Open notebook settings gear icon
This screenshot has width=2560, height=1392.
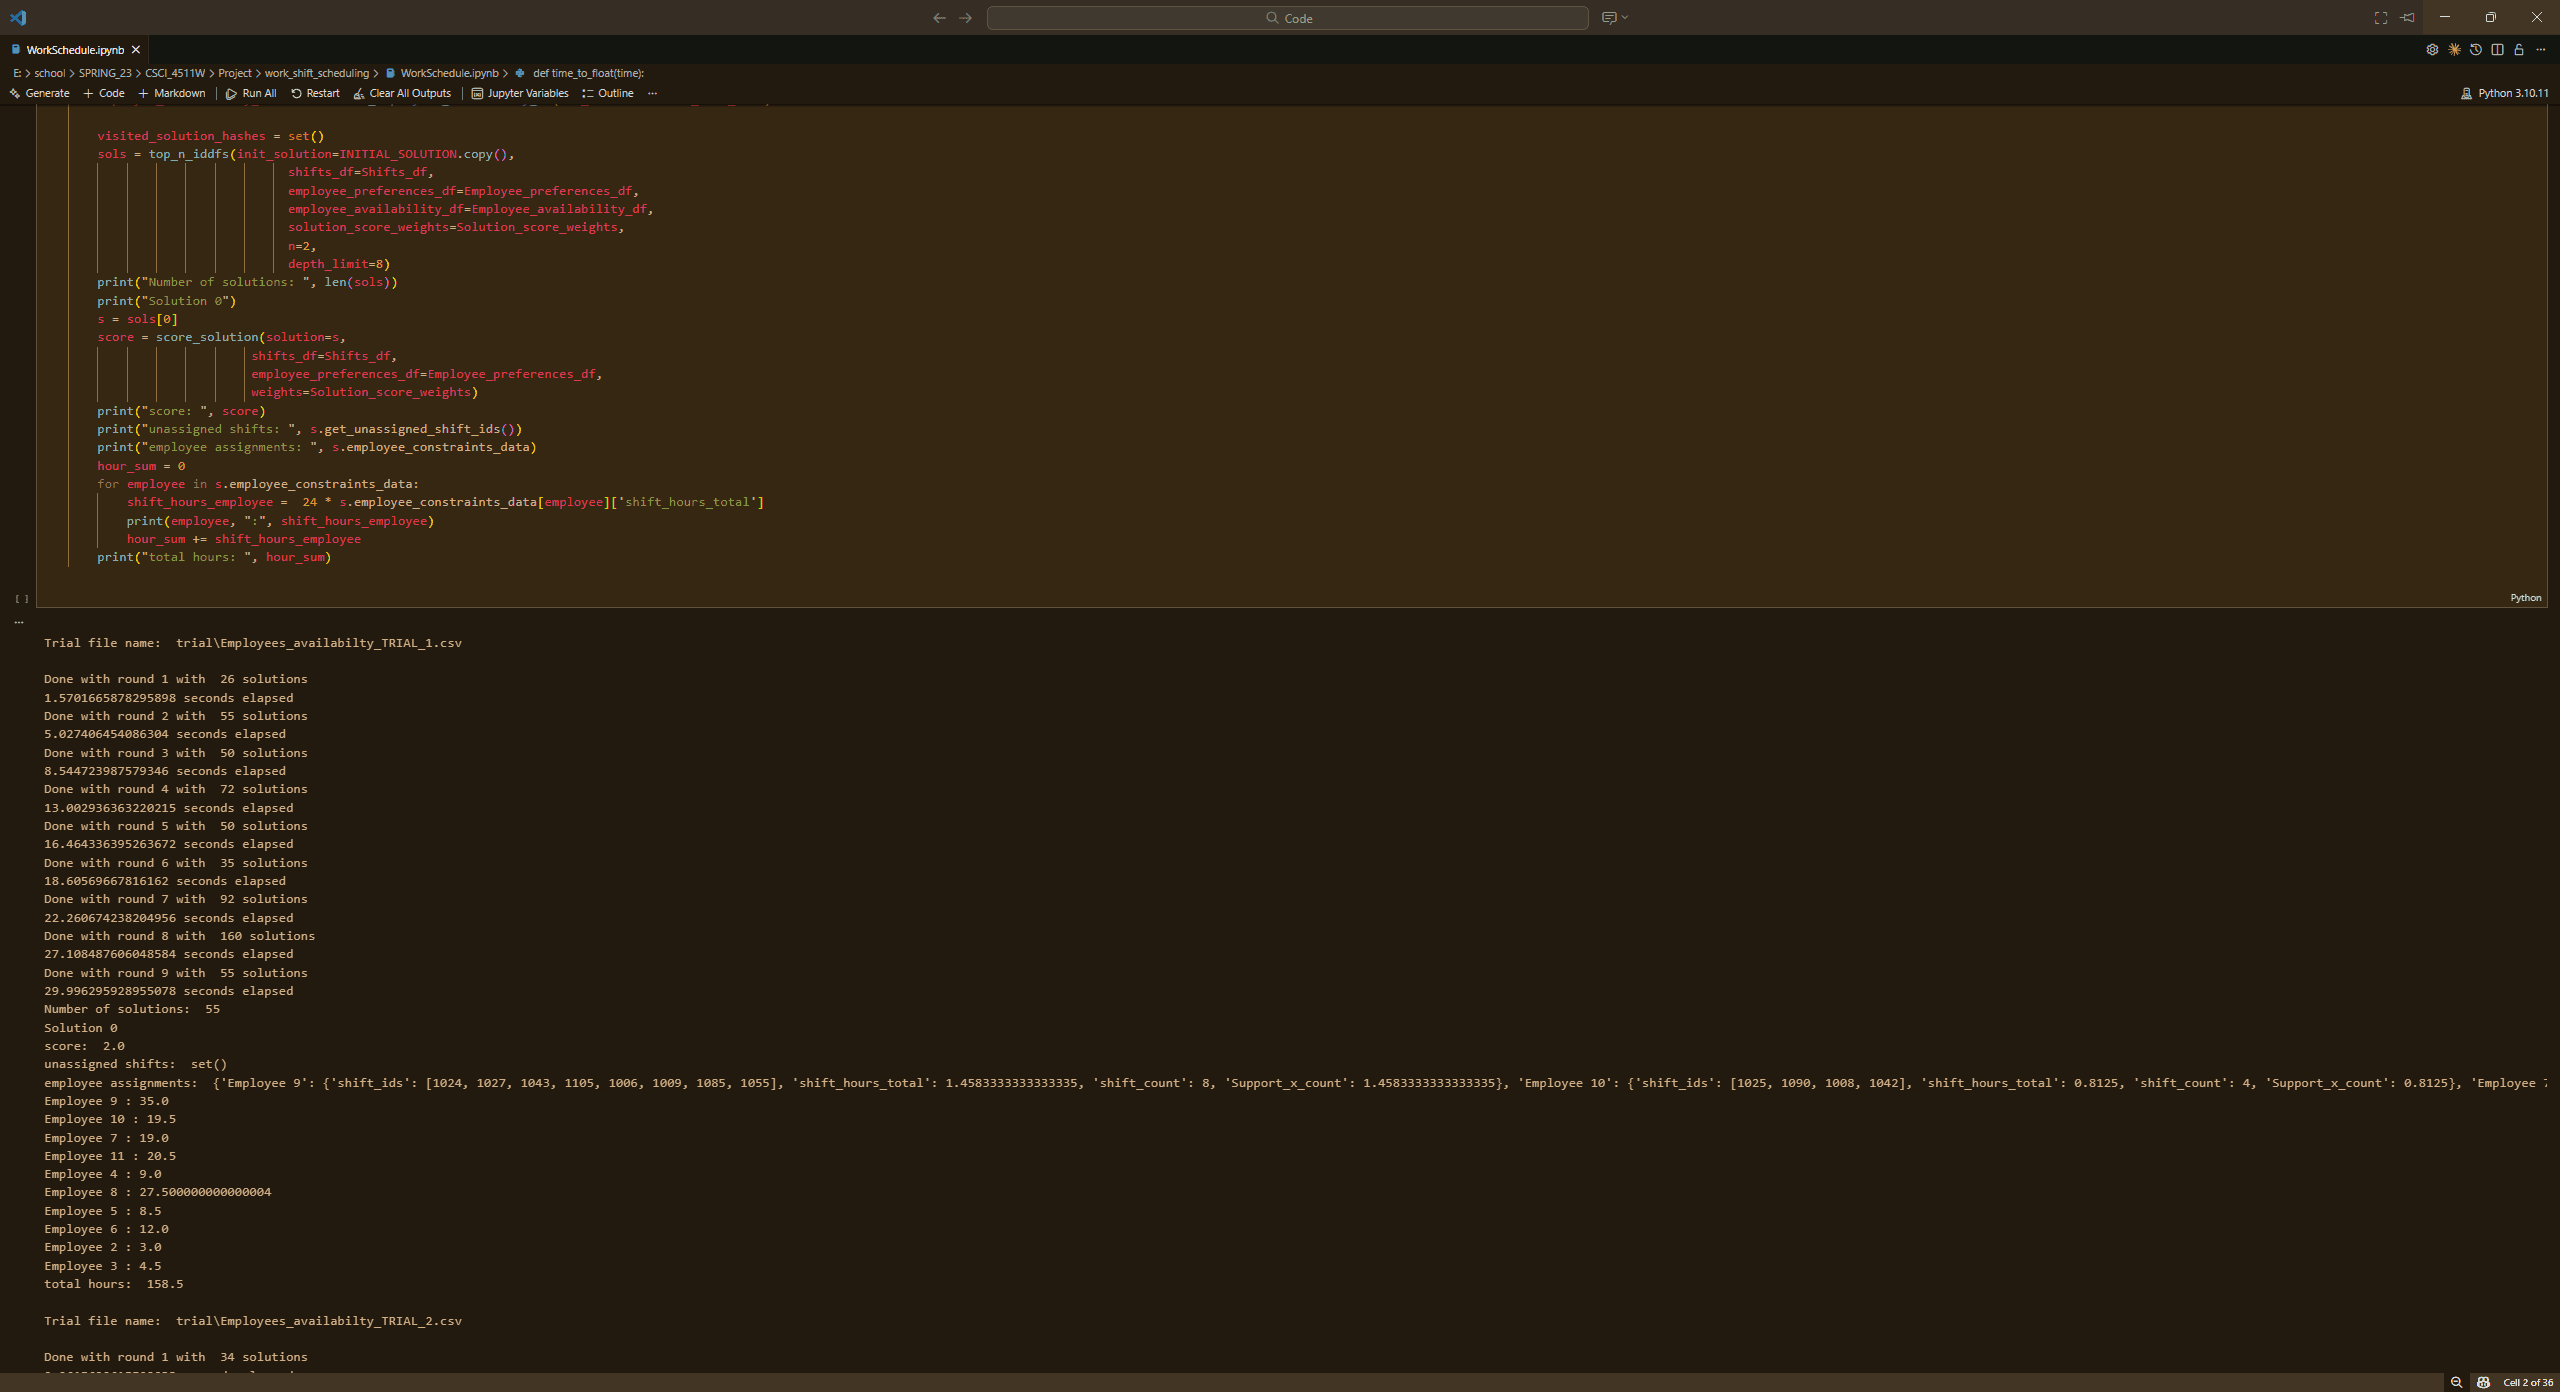tap(2432, 50)
